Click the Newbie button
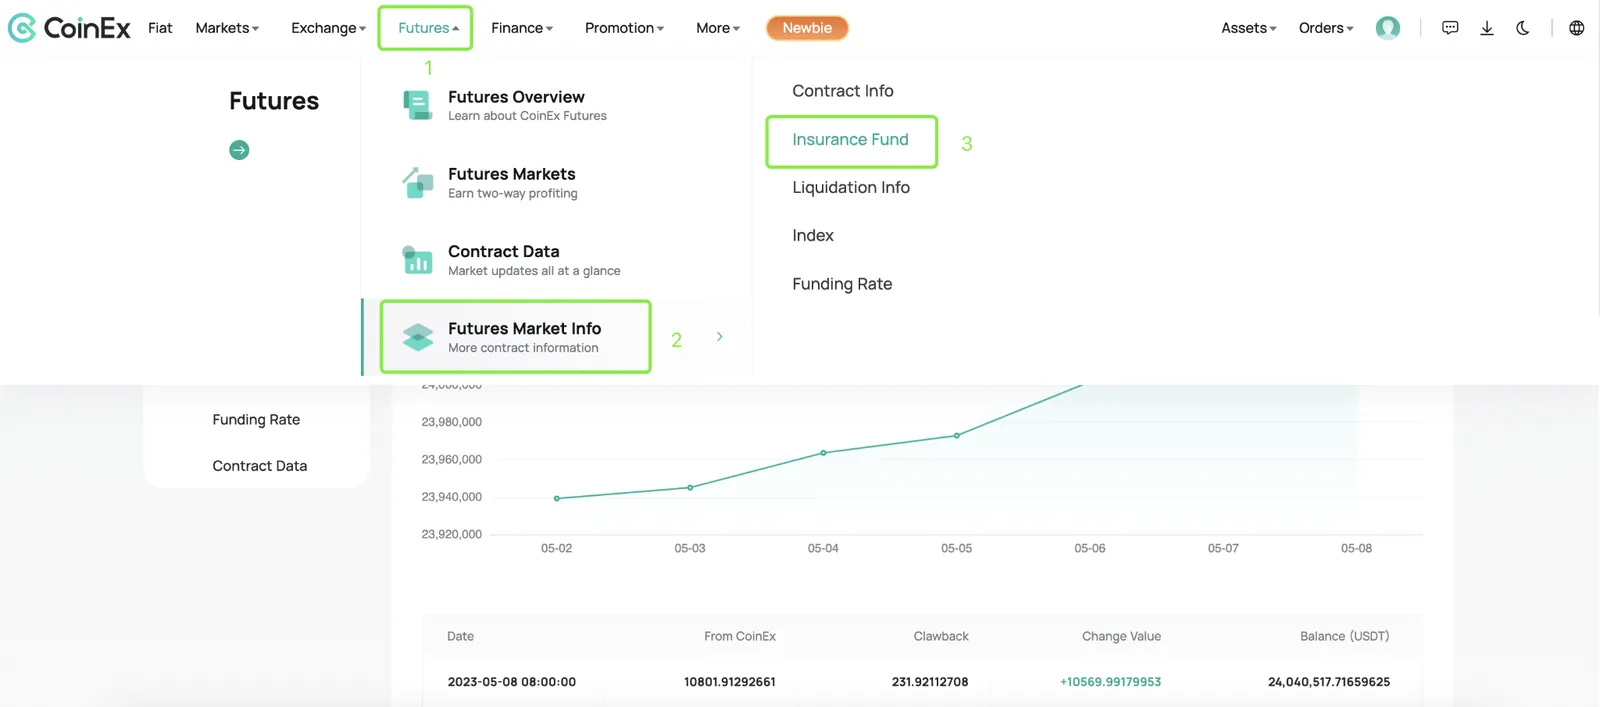The image size is (1600, 707). (807, 28)
